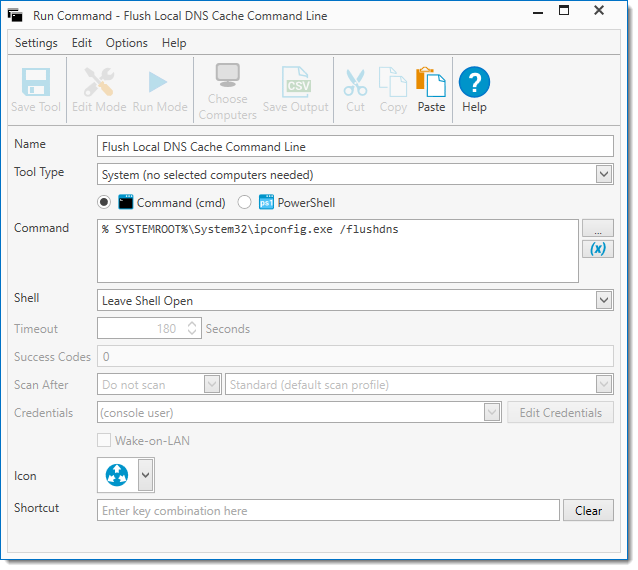
Task: Activate Run Mode play icon
Action: click(158, 82)
